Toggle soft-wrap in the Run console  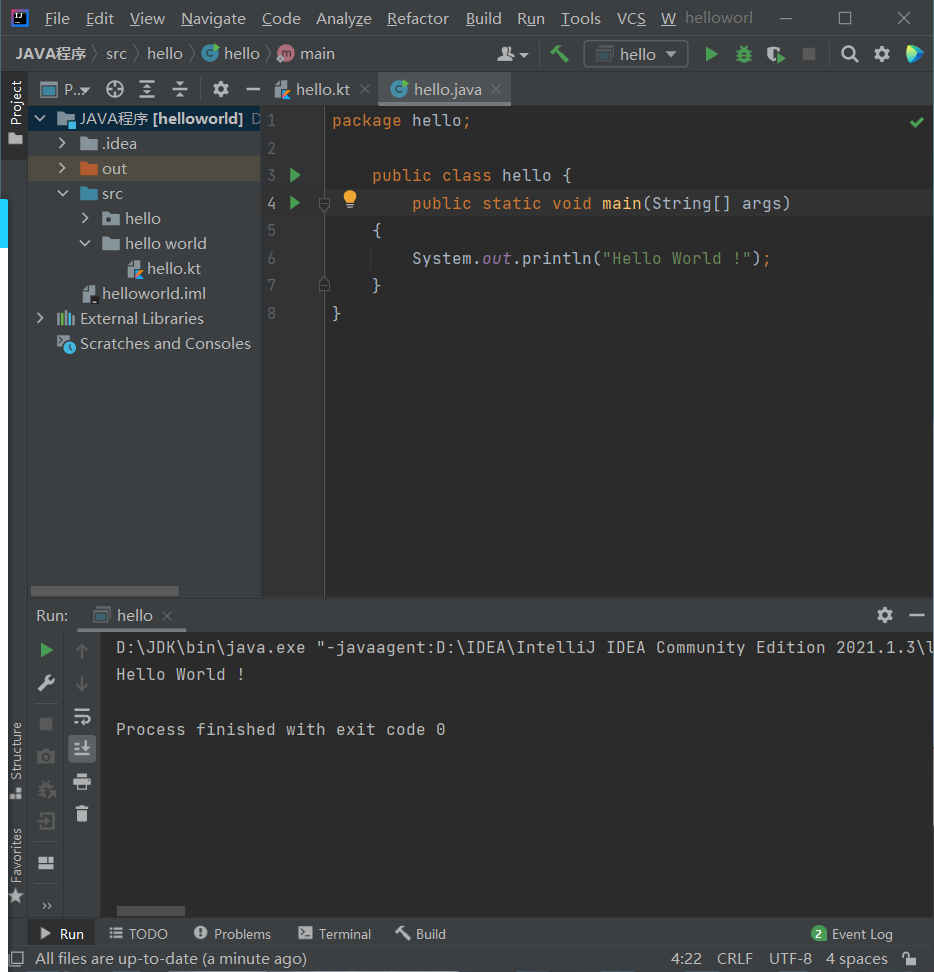point(82,716)
